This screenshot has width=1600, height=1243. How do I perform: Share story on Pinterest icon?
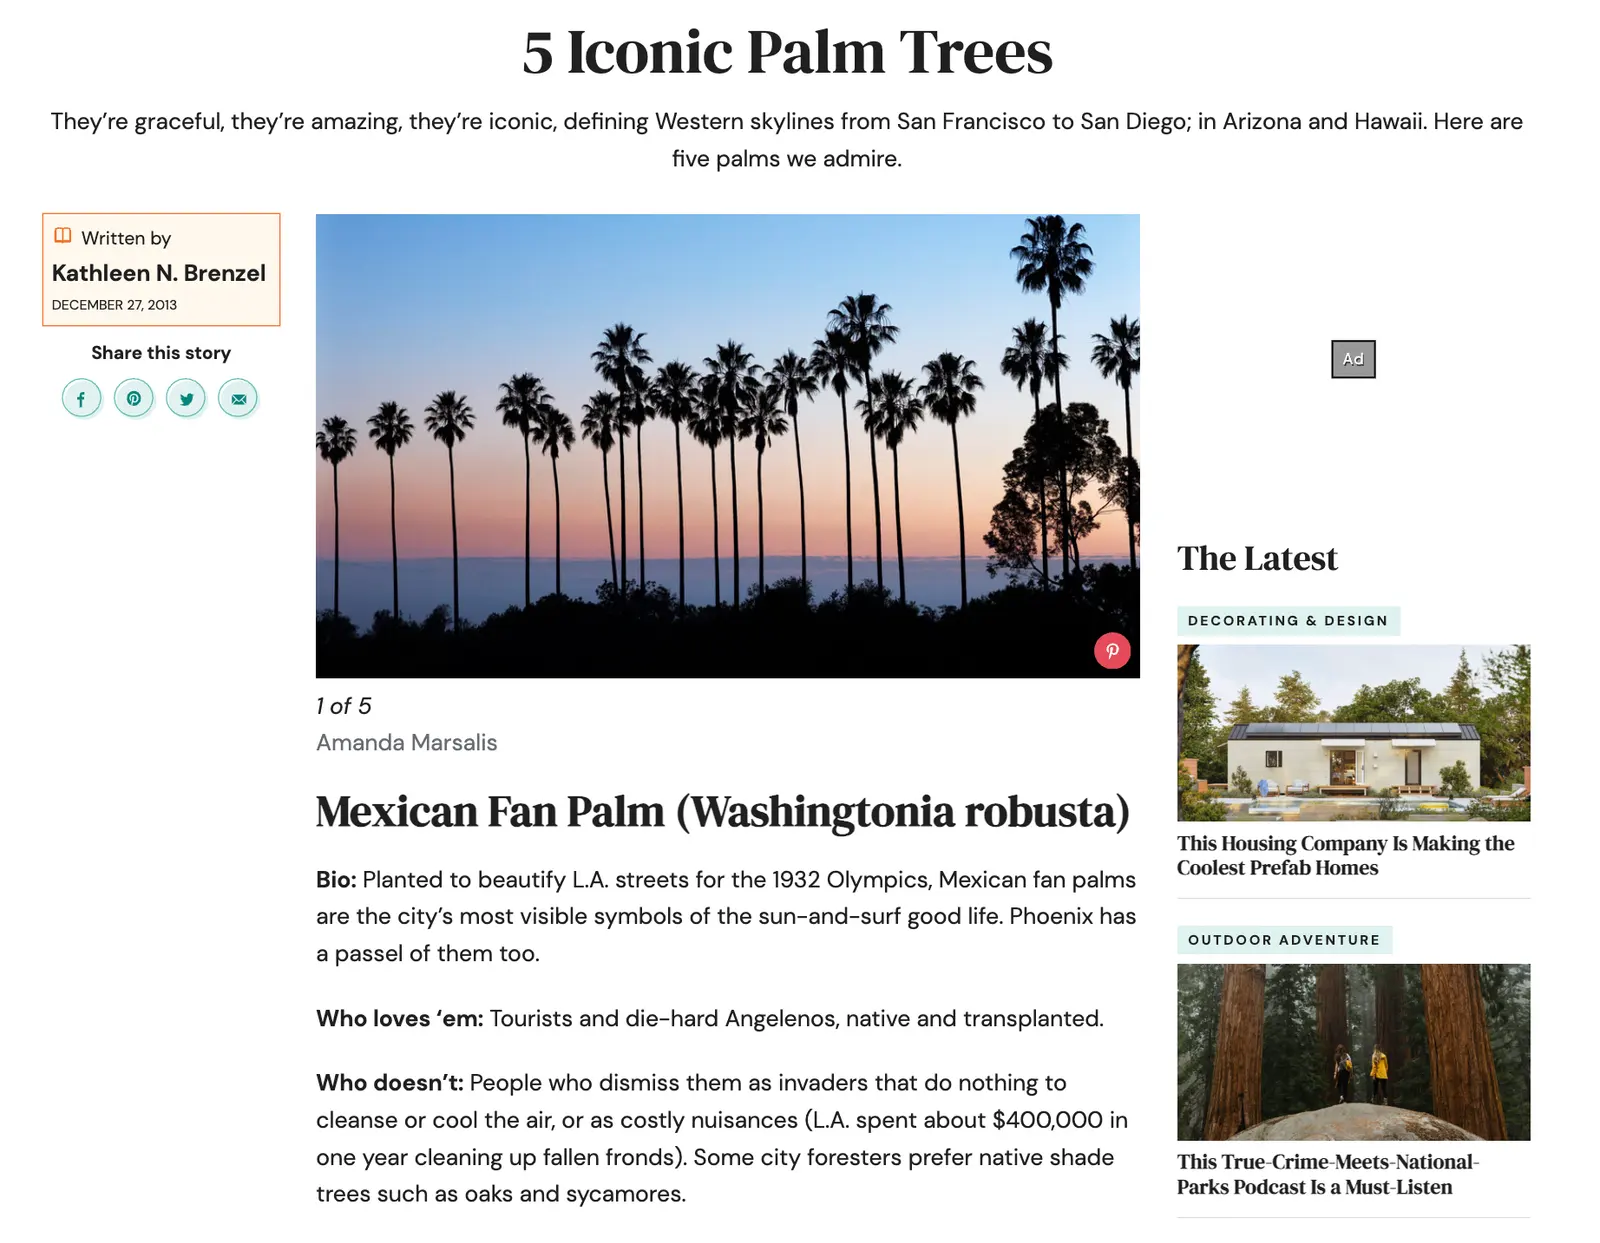(134, 399)
